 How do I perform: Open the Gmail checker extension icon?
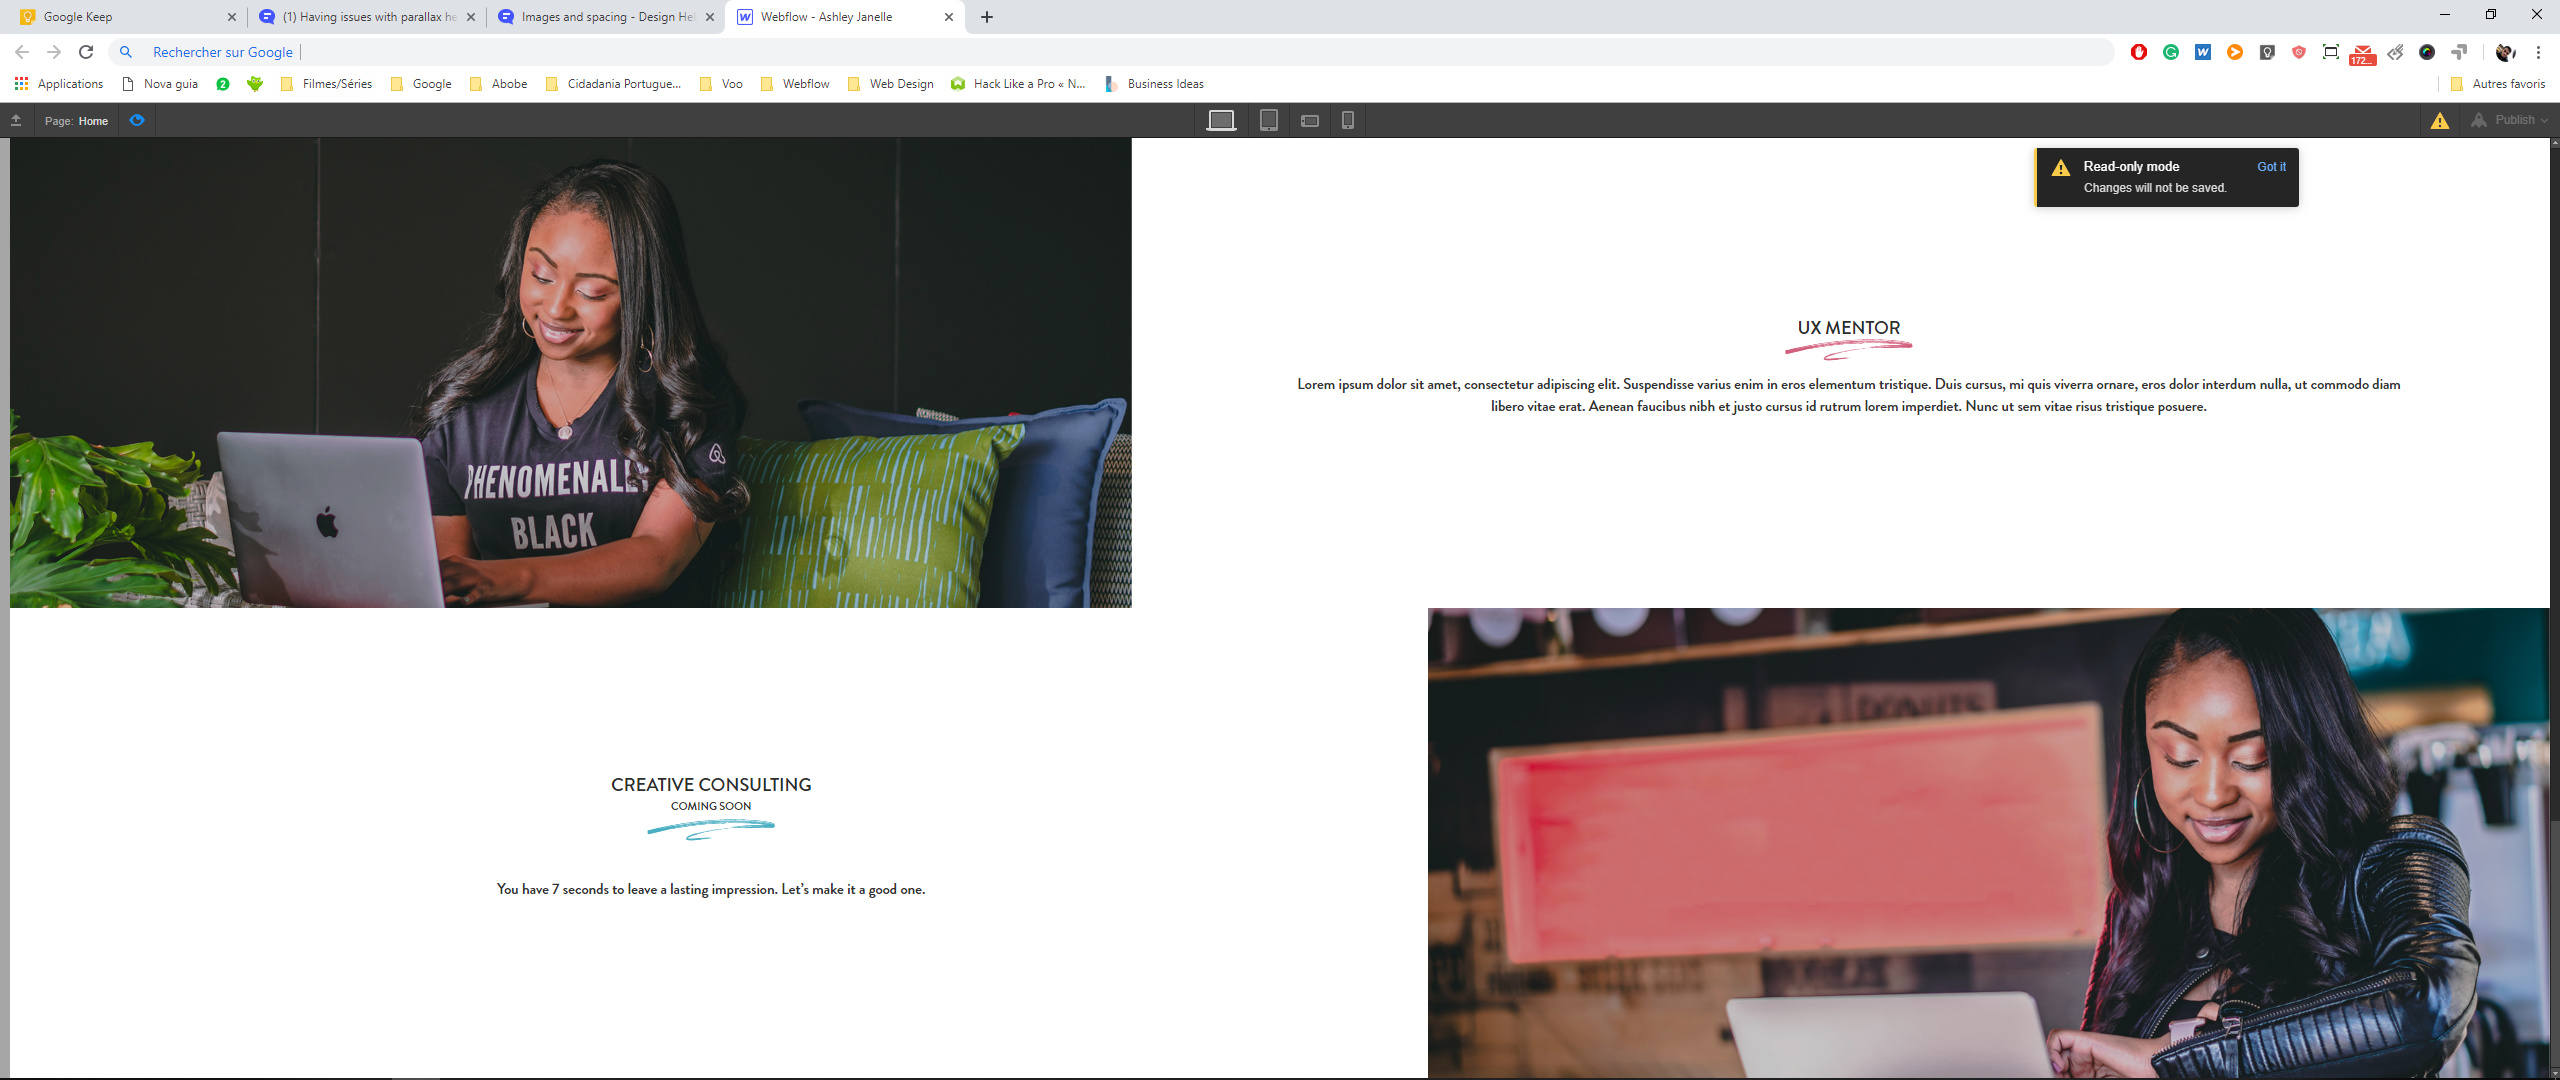pos(2363,53)
